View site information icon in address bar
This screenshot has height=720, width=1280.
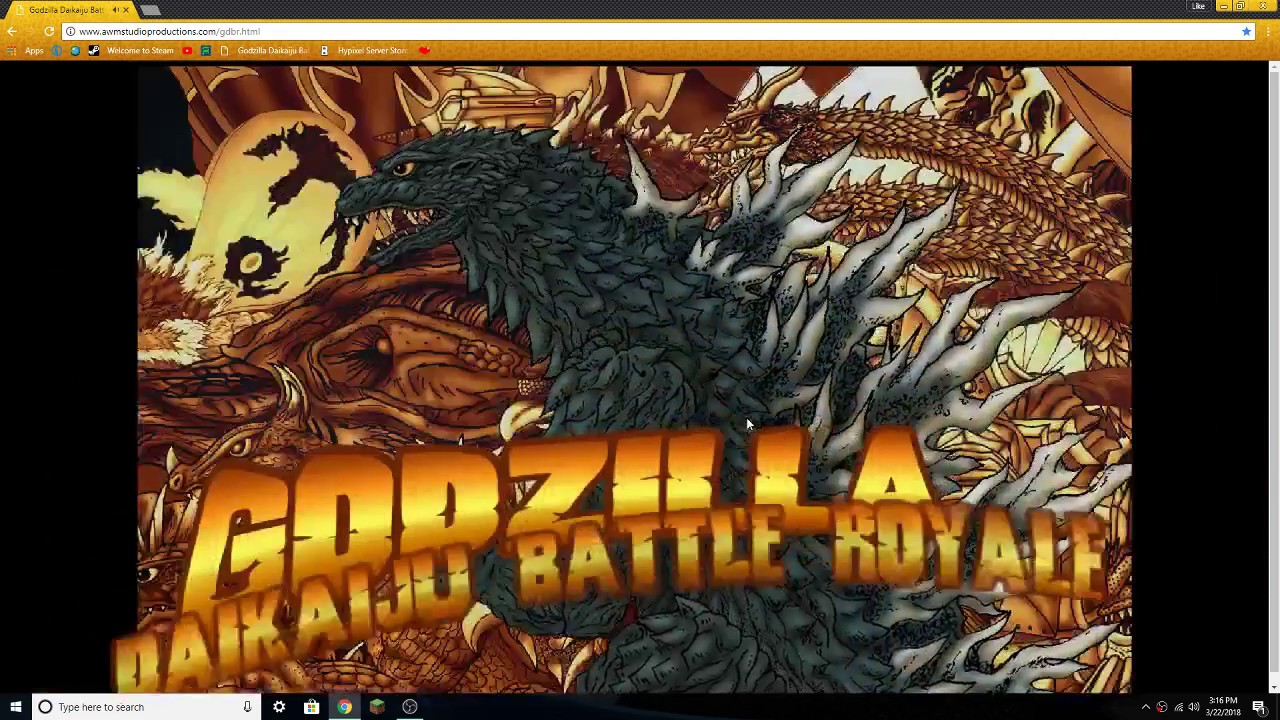pyautogui.click(x=70, y=31)
